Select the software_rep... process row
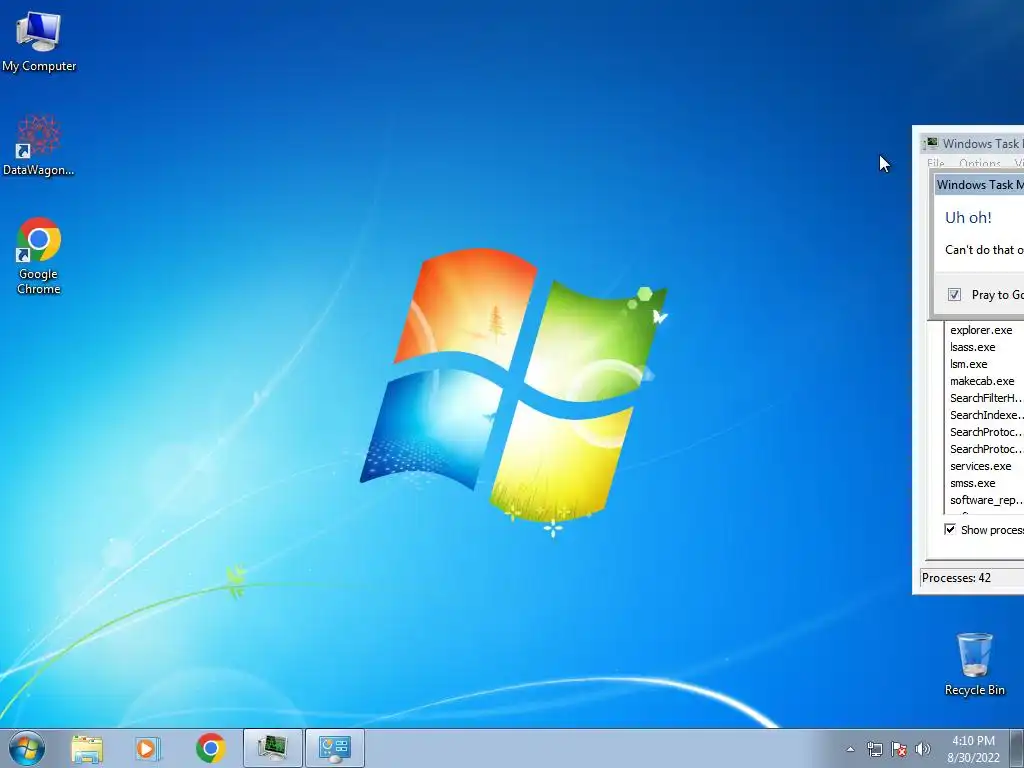The height and width of the screenshot is (768, 1024). coord(985,500)
